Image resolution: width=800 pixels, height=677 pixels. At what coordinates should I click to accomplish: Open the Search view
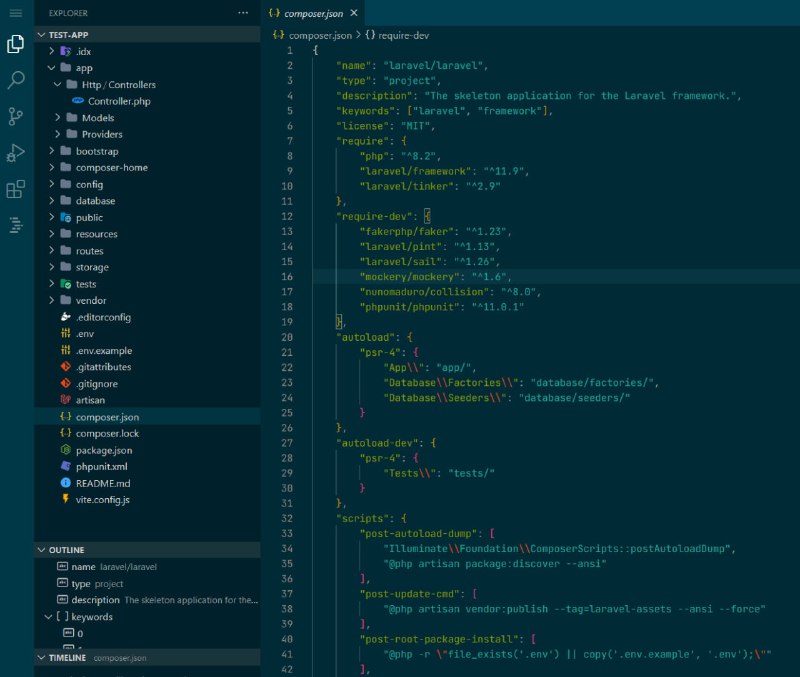point(16,80)
